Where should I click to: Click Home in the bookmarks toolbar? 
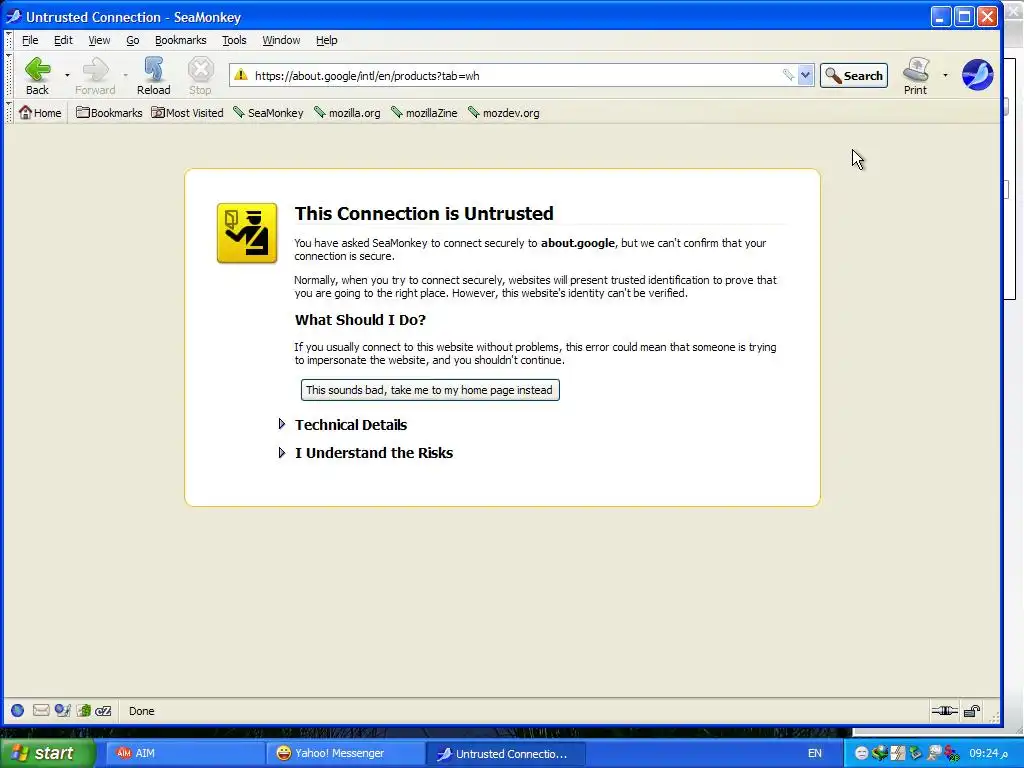tap(40, 113)
